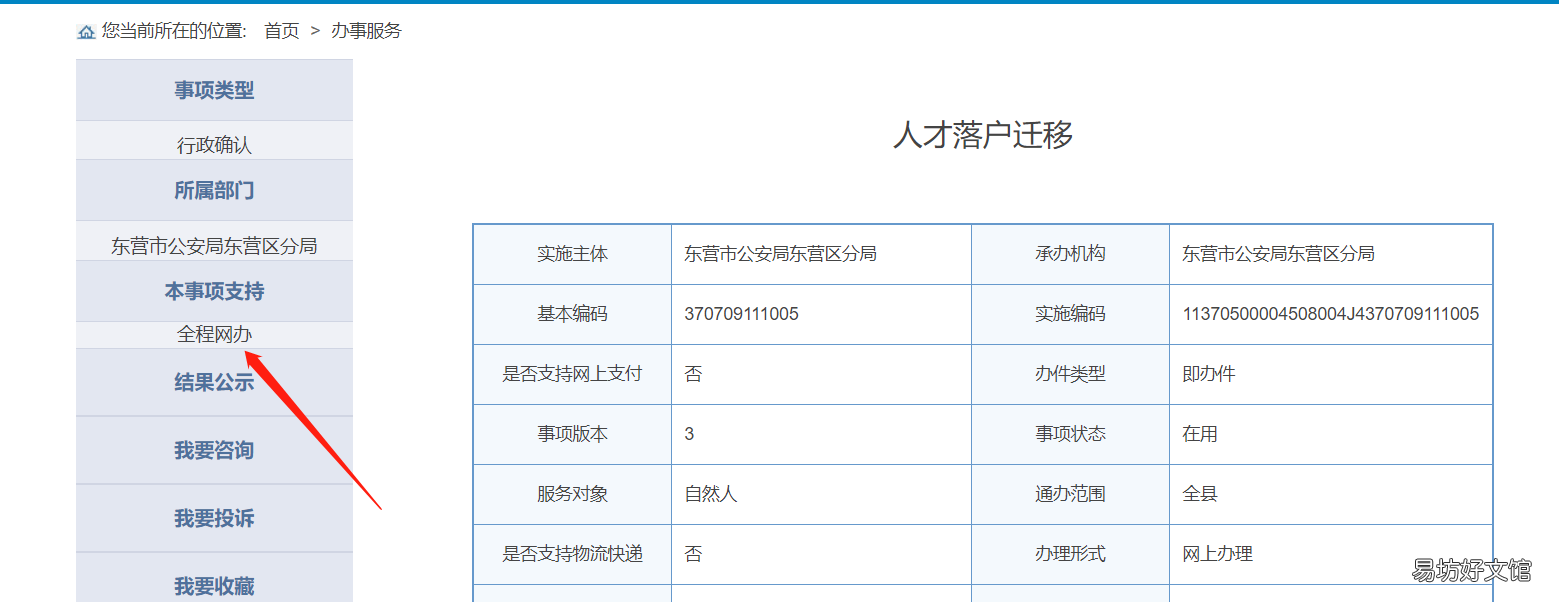Click 东营市公安局东营区分局 in the sidebar

coord(214,245)
